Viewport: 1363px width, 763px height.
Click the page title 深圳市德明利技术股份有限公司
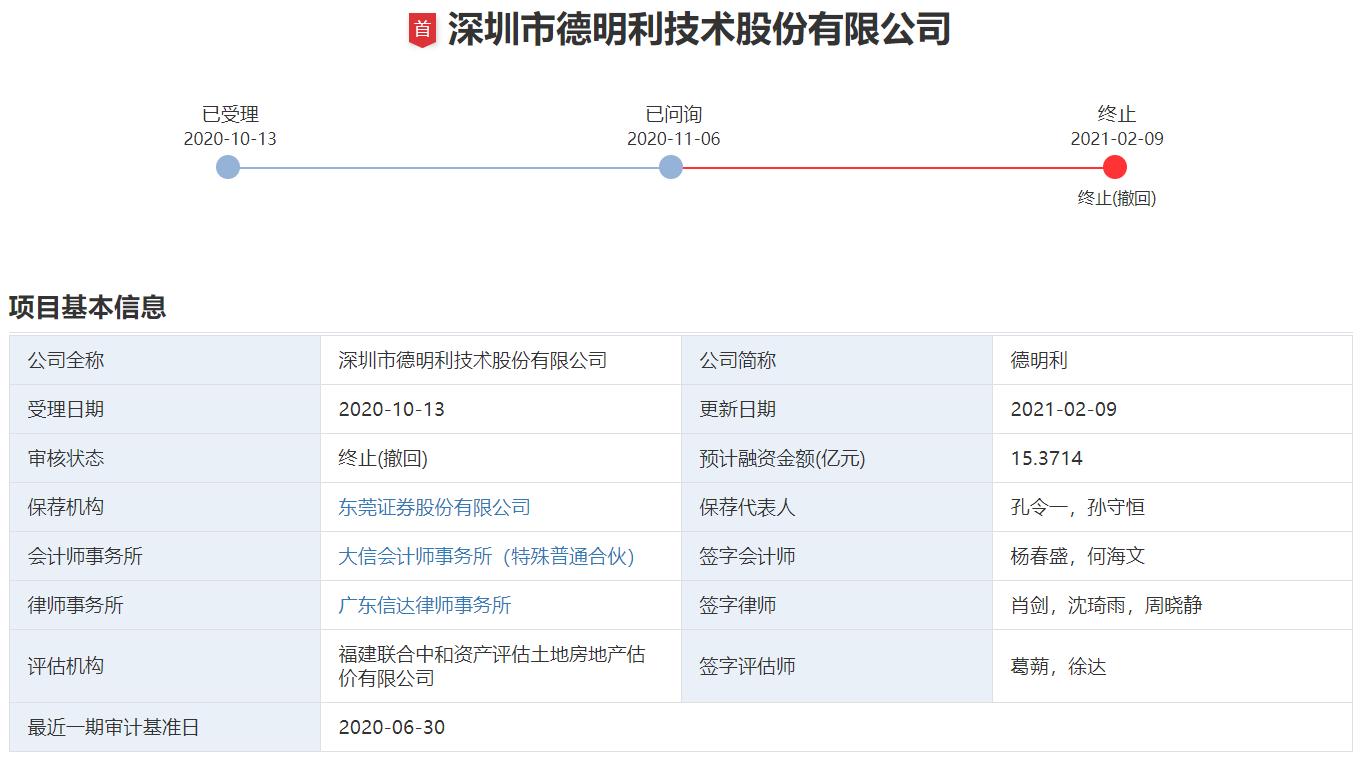[698, 30]
